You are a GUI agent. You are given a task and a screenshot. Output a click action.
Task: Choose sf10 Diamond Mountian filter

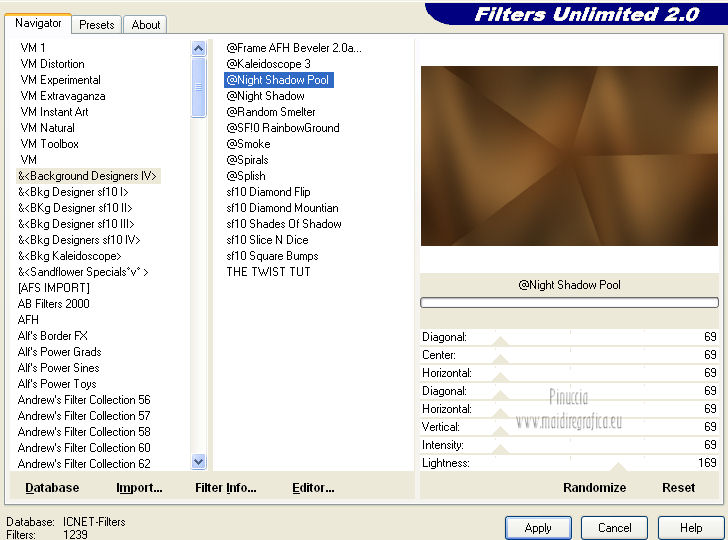(x=282, y=208)
